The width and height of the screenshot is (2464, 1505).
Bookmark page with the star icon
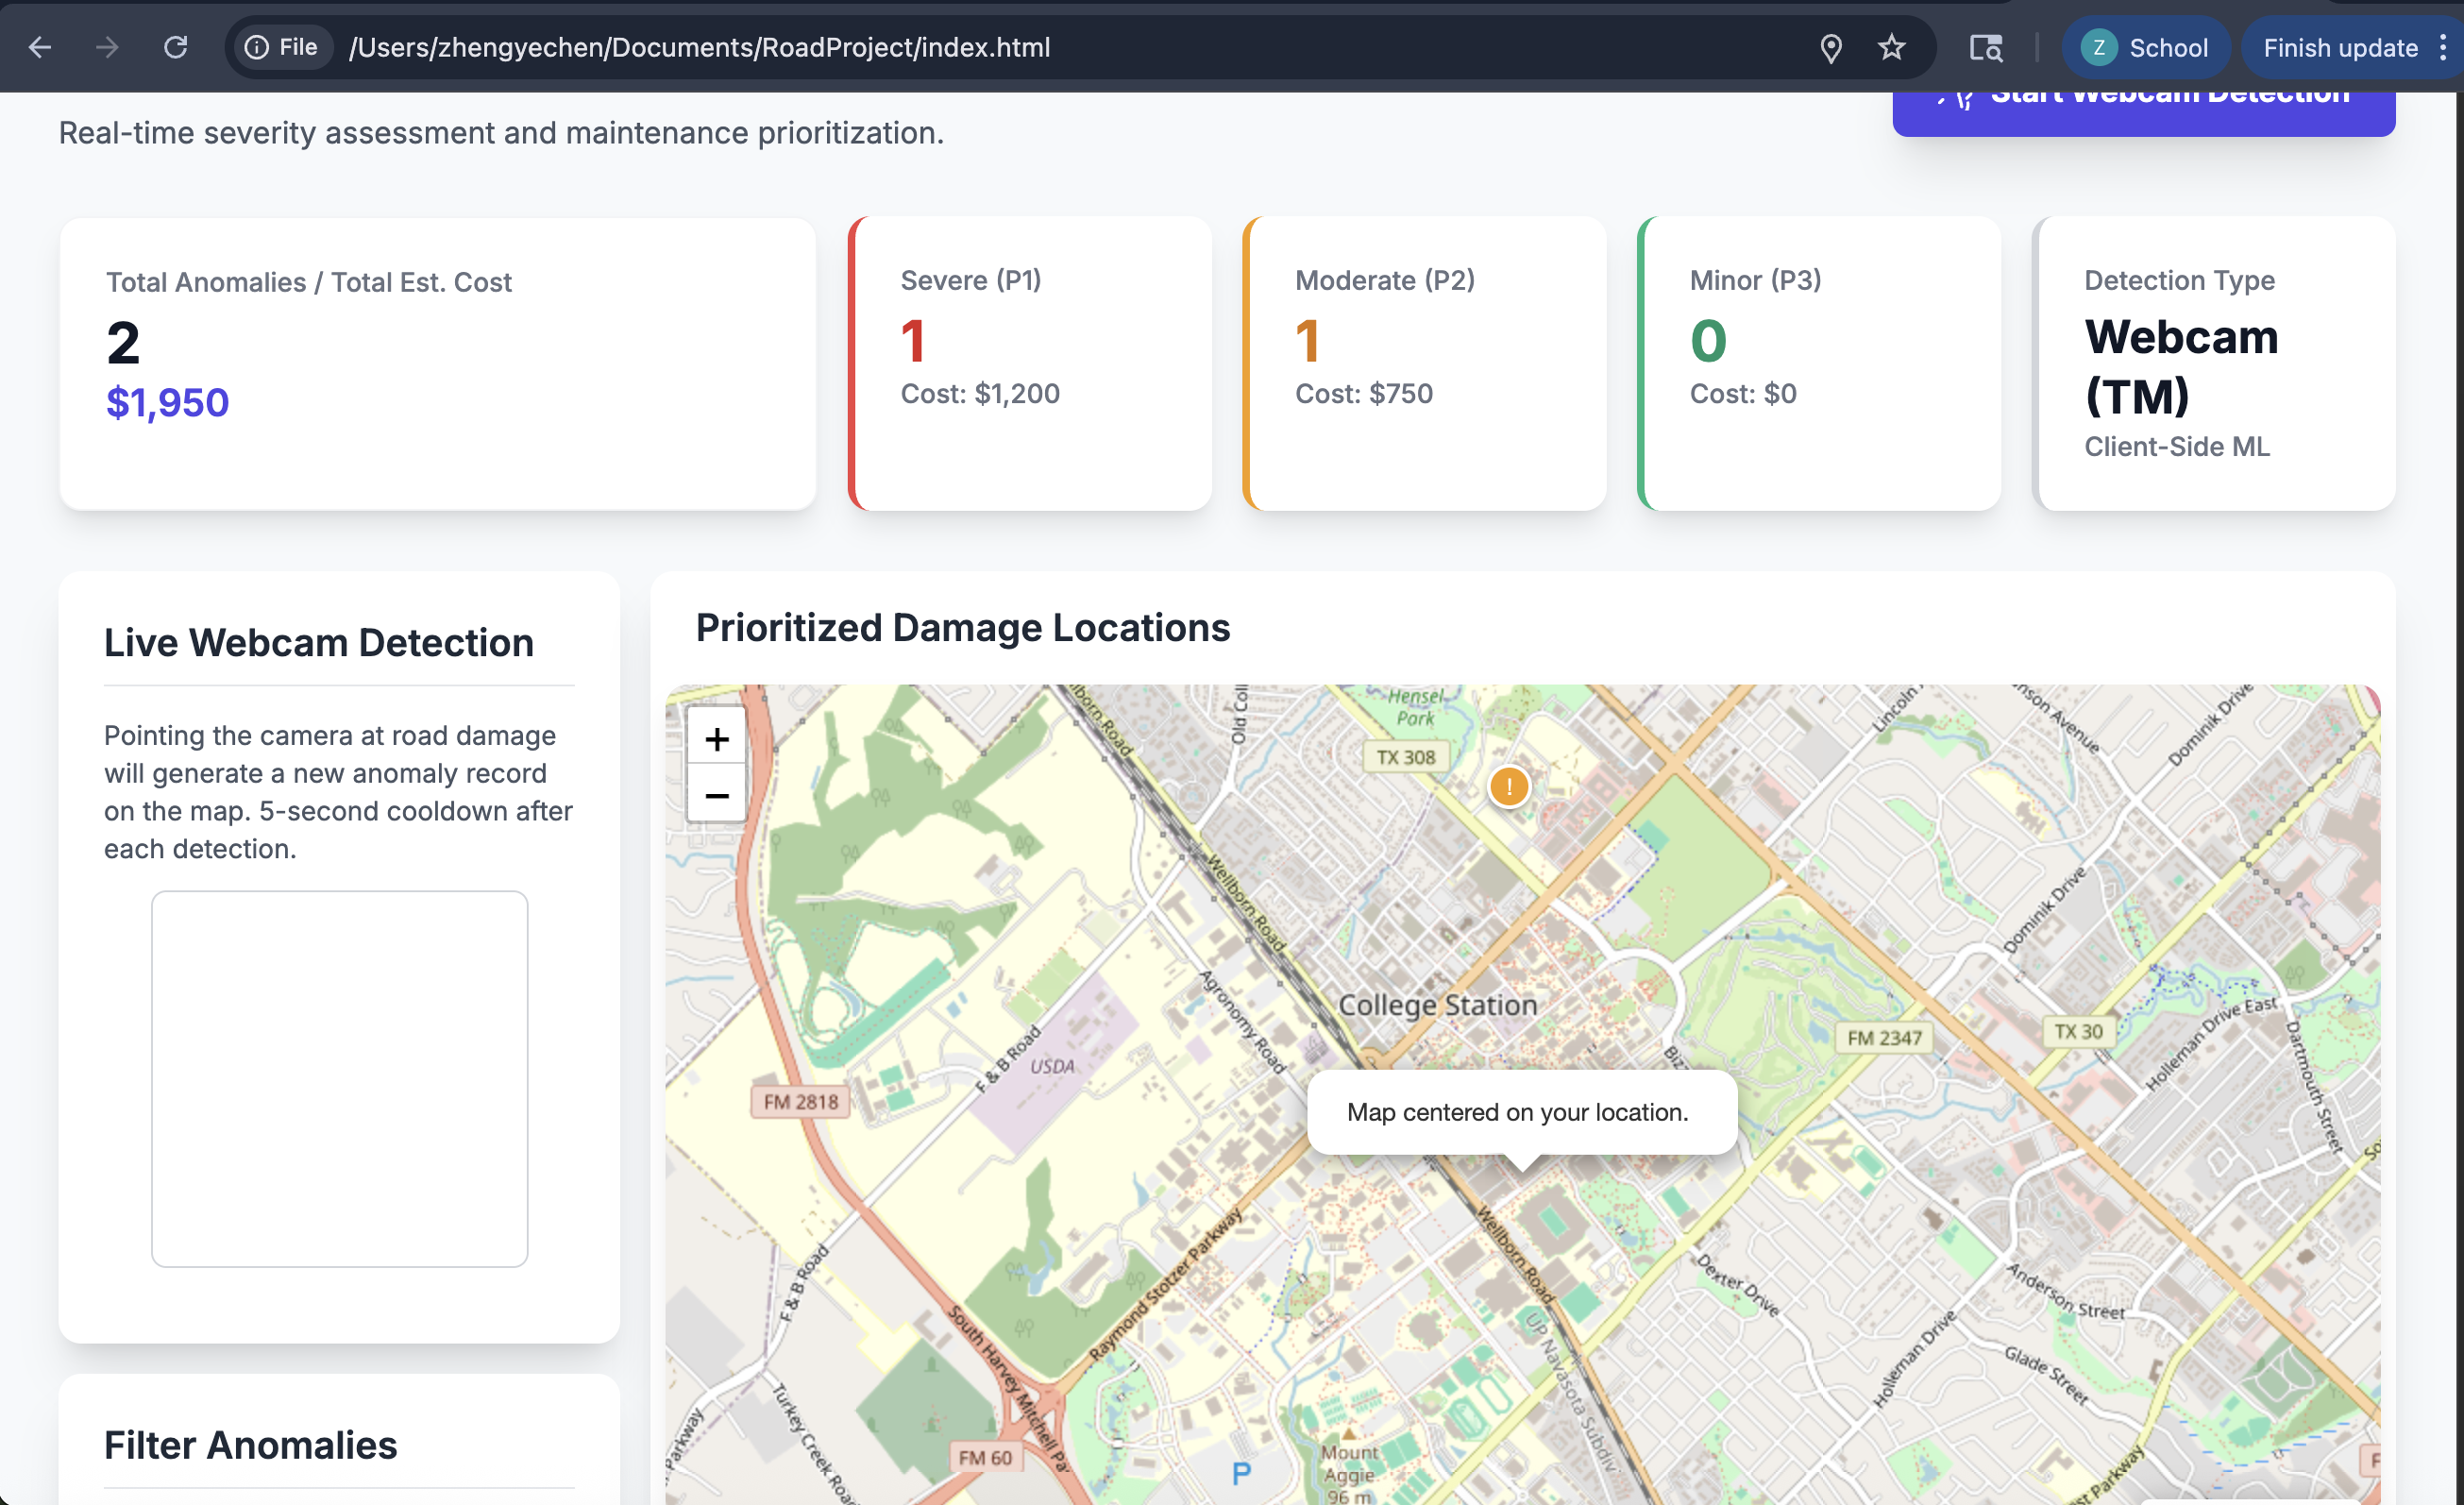coord(1891,47)
